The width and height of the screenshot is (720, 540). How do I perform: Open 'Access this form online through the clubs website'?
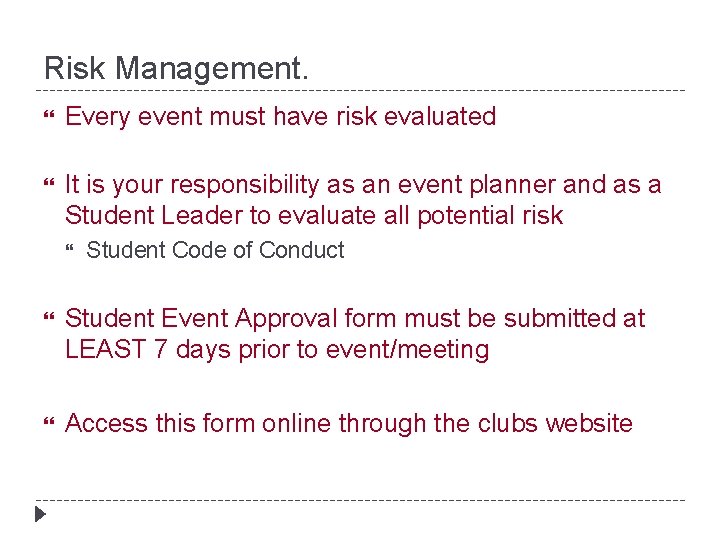pyautogui.click(x=348, y=423)
